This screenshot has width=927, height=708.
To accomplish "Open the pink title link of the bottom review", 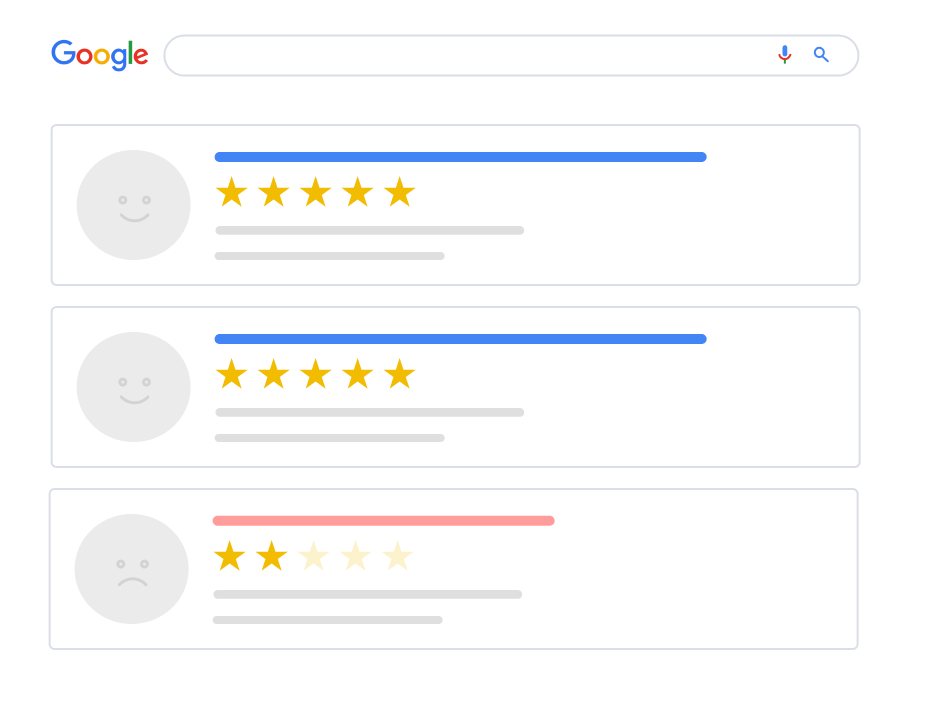I will tap(383, 521).
